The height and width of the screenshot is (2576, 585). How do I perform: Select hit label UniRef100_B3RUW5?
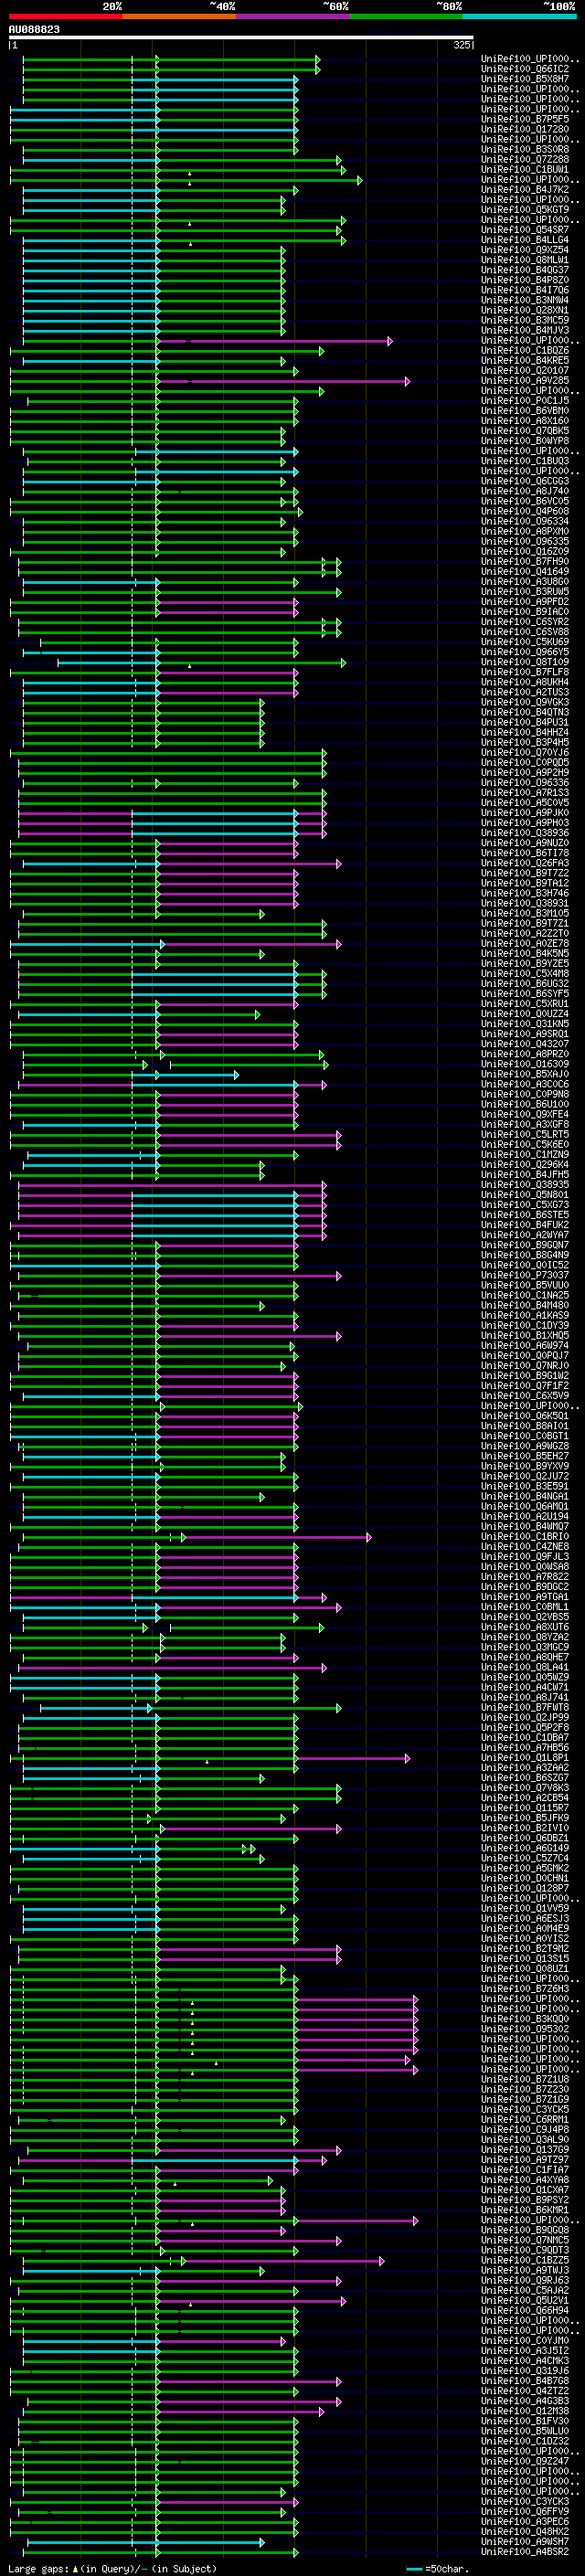[x=525, y=592]
